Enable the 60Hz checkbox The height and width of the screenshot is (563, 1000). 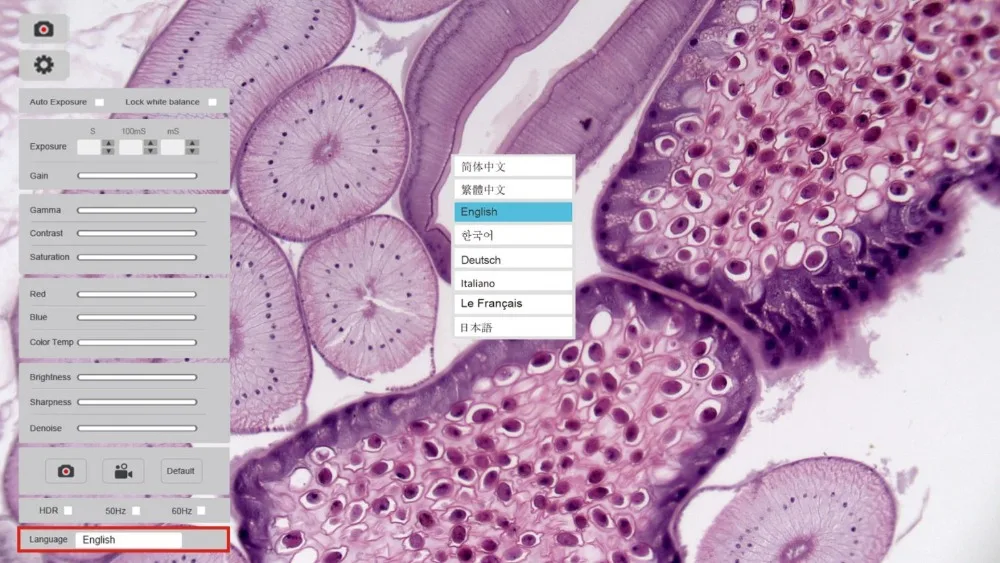tap(202, 511)
